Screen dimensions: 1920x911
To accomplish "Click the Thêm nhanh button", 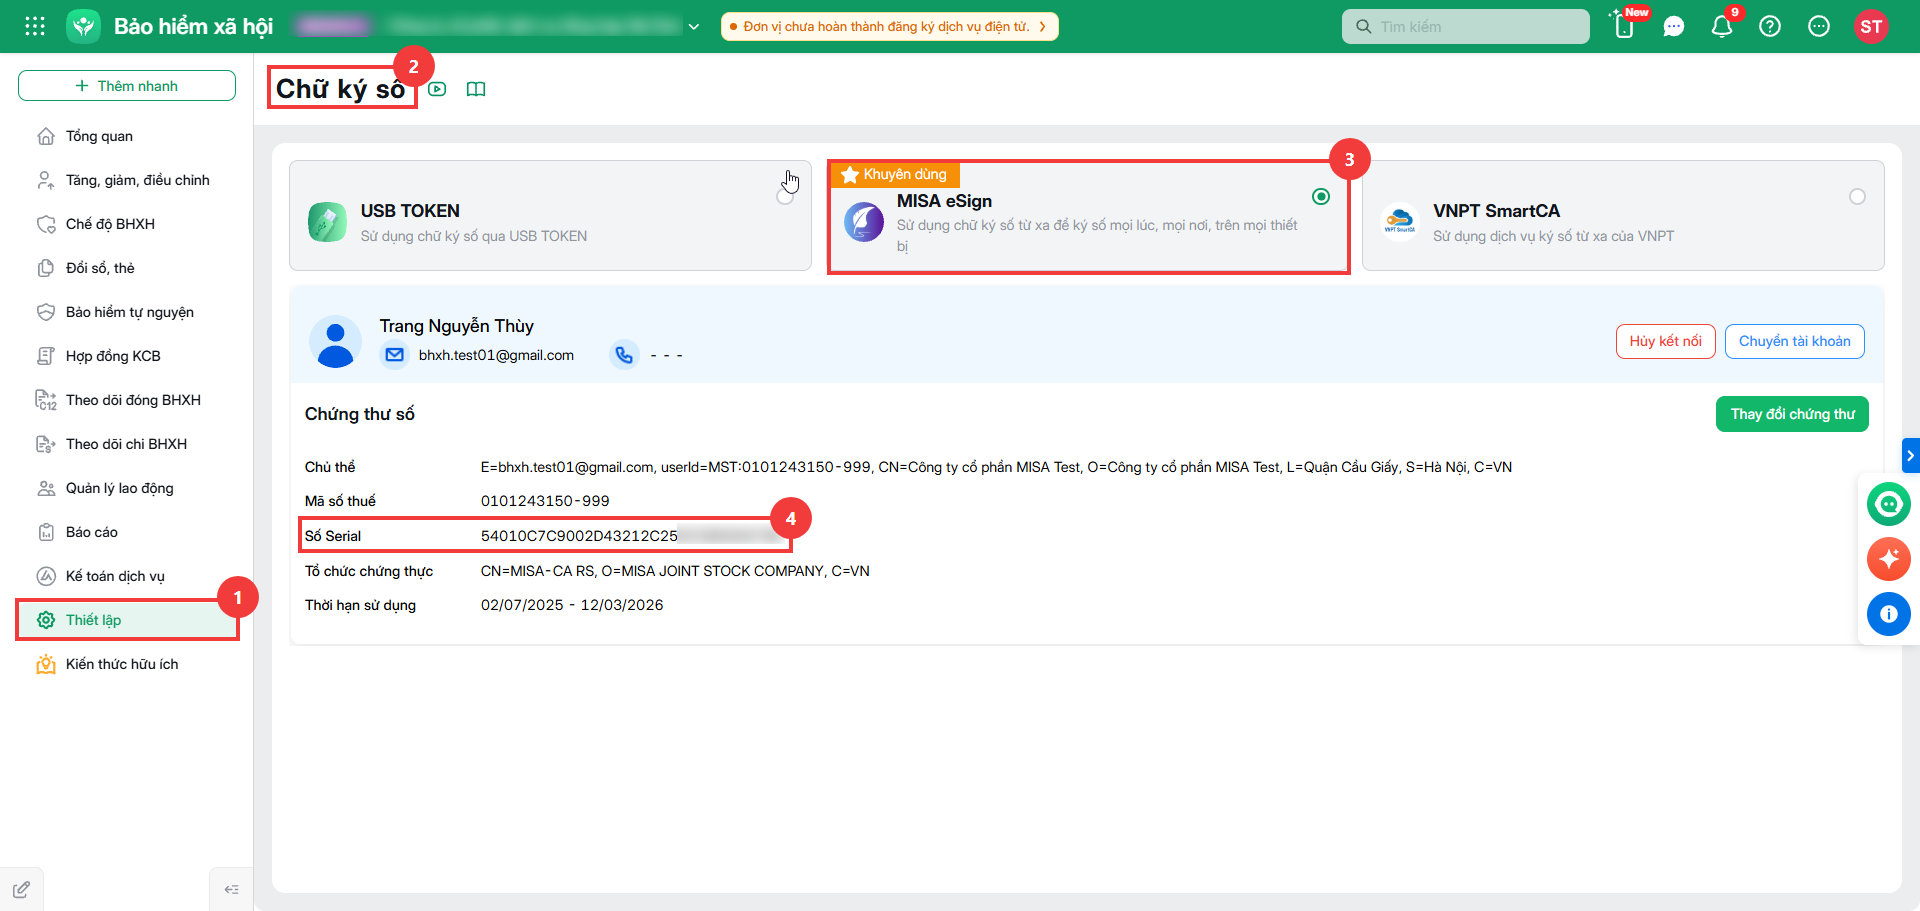I will [127, 86].
